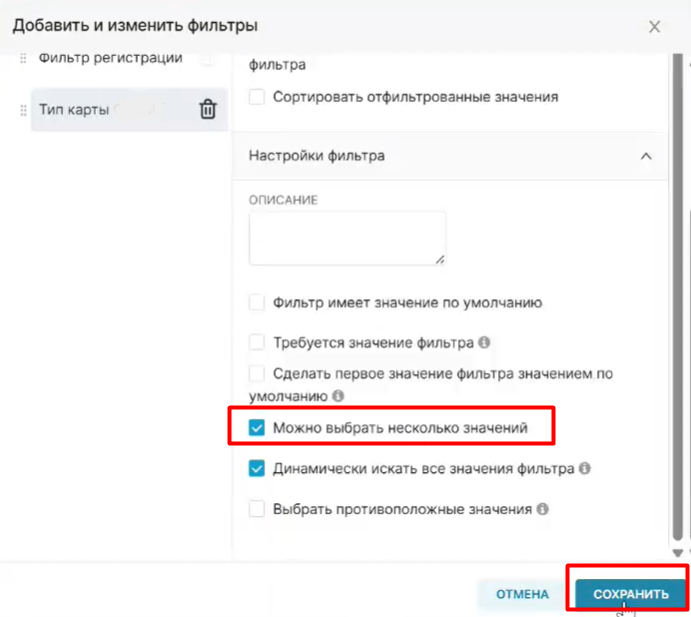Click info icon beside "Выбрать противоположные значения"
The height and width of the screenshot is (617, 691).
coord(542,508)
